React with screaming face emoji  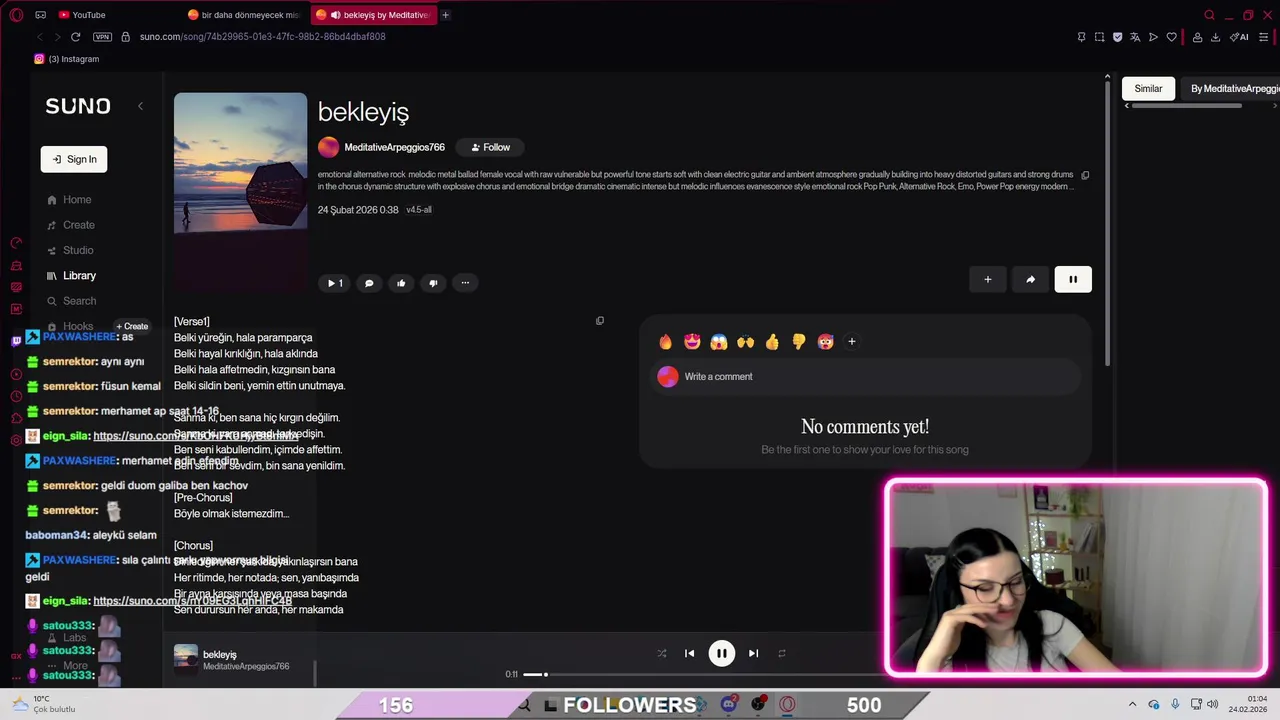click(719, 342)
